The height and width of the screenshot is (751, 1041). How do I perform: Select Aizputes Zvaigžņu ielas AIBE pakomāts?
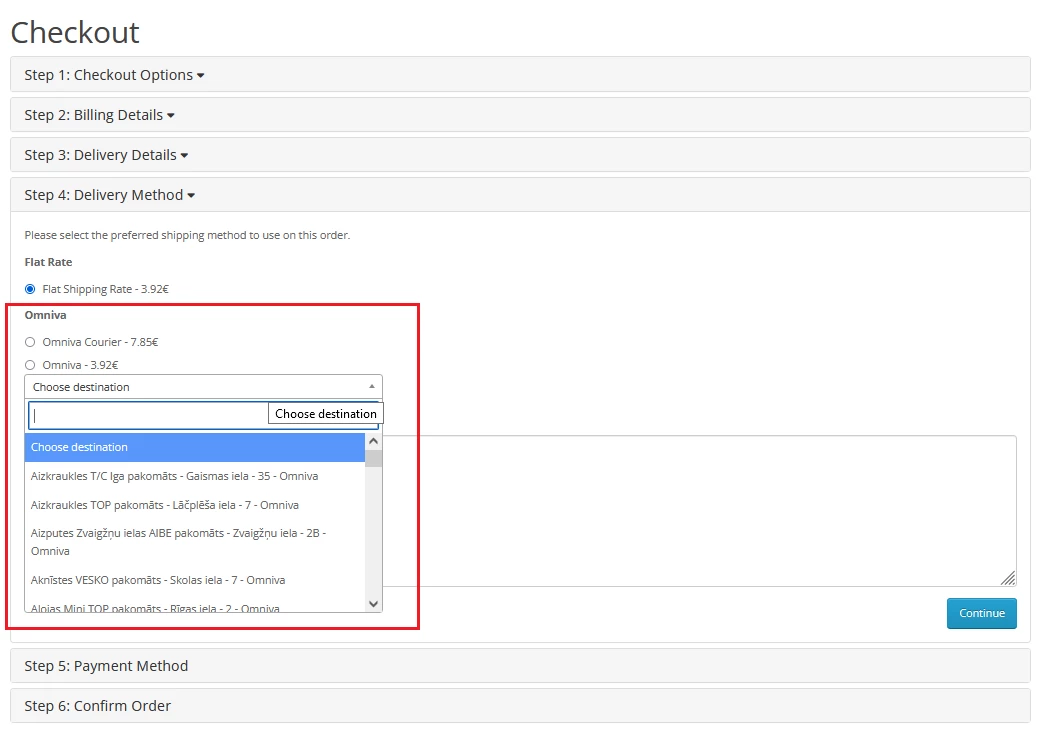[x=195, y=542]
